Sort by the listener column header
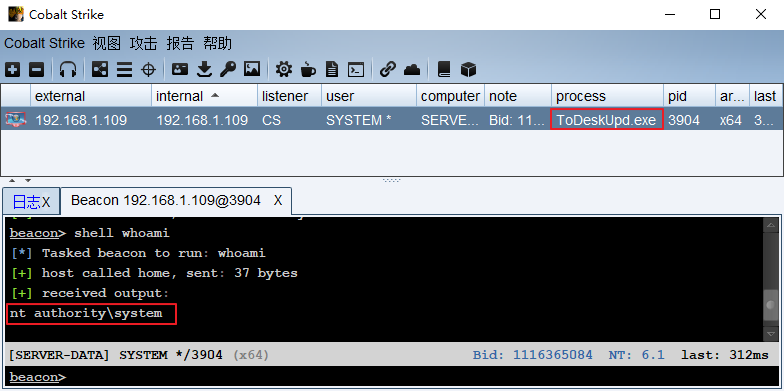 pyautogui.click(x=290, y=96)
